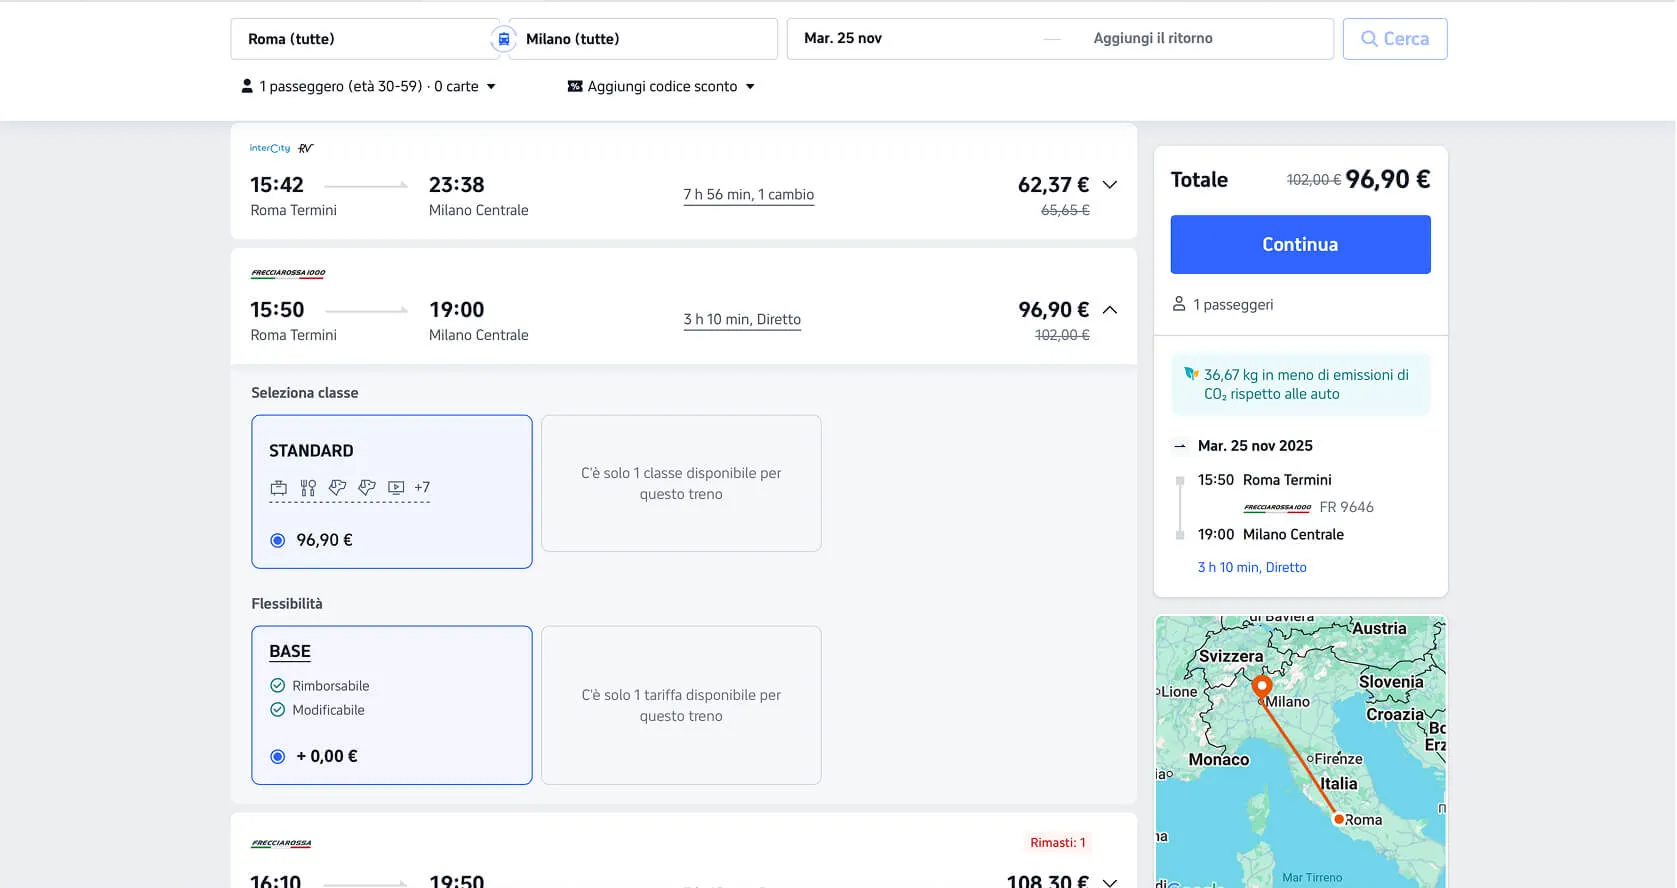Open the 3 h 10 min, Diretto link in results

pyautogui.click(x=742, y=320)
